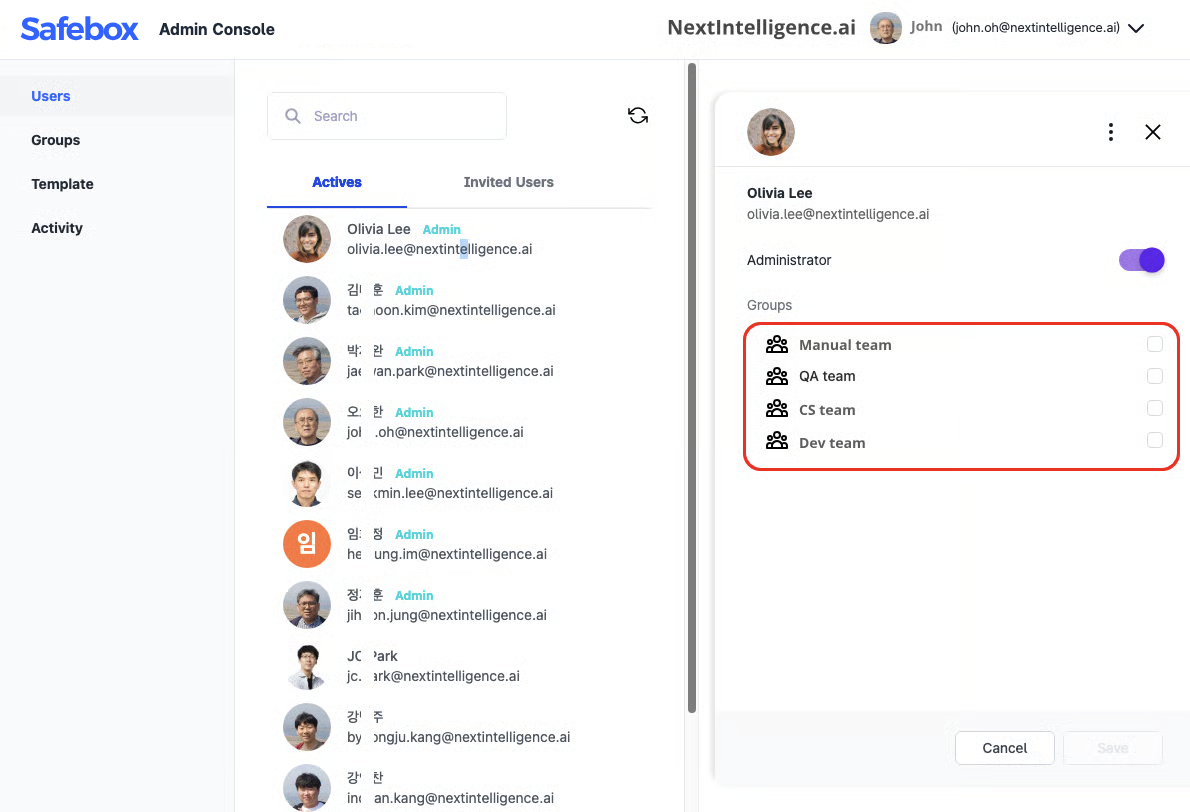
Task: Expand the account dropdown chevron
Action: click(x=1136, y=29)
